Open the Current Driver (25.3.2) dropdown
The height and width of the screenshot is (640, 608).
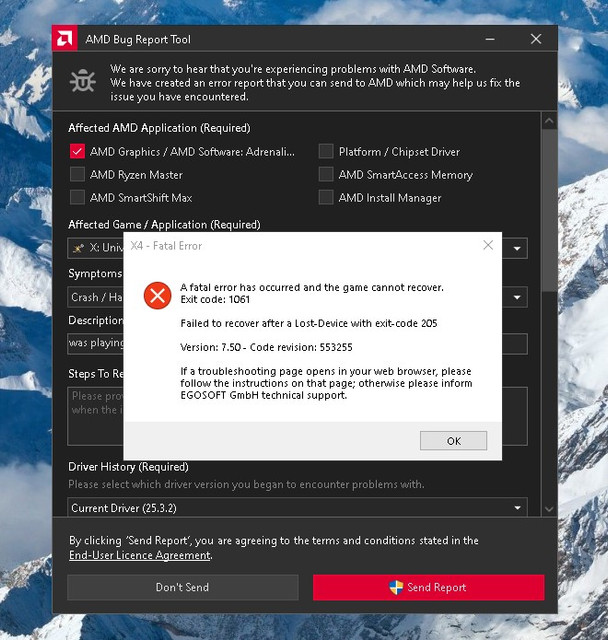[297, 507]
